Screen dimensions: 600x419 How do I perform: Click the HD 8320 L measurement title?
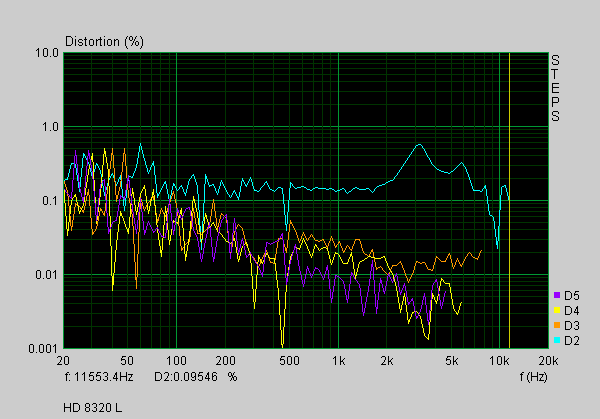(93, 408)
